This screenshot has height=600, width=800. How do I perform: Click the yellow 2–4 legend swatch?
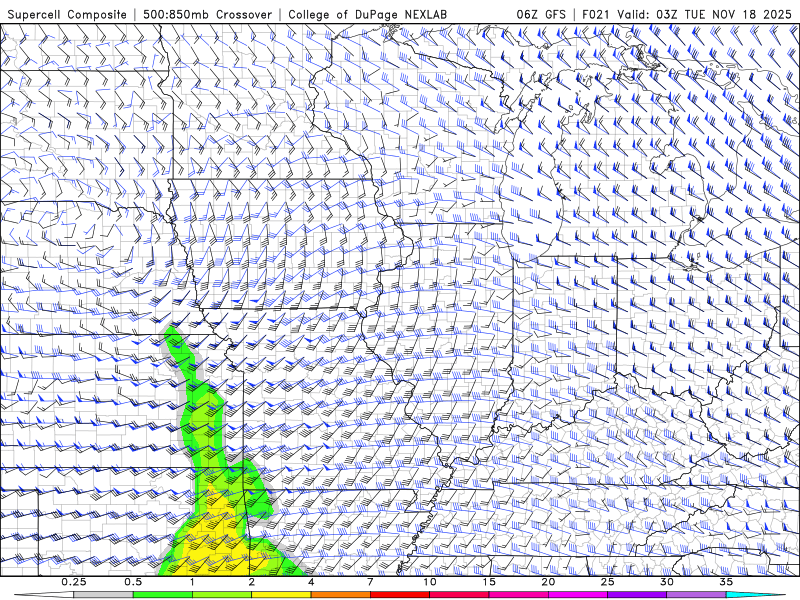click(x=281, y=595)
